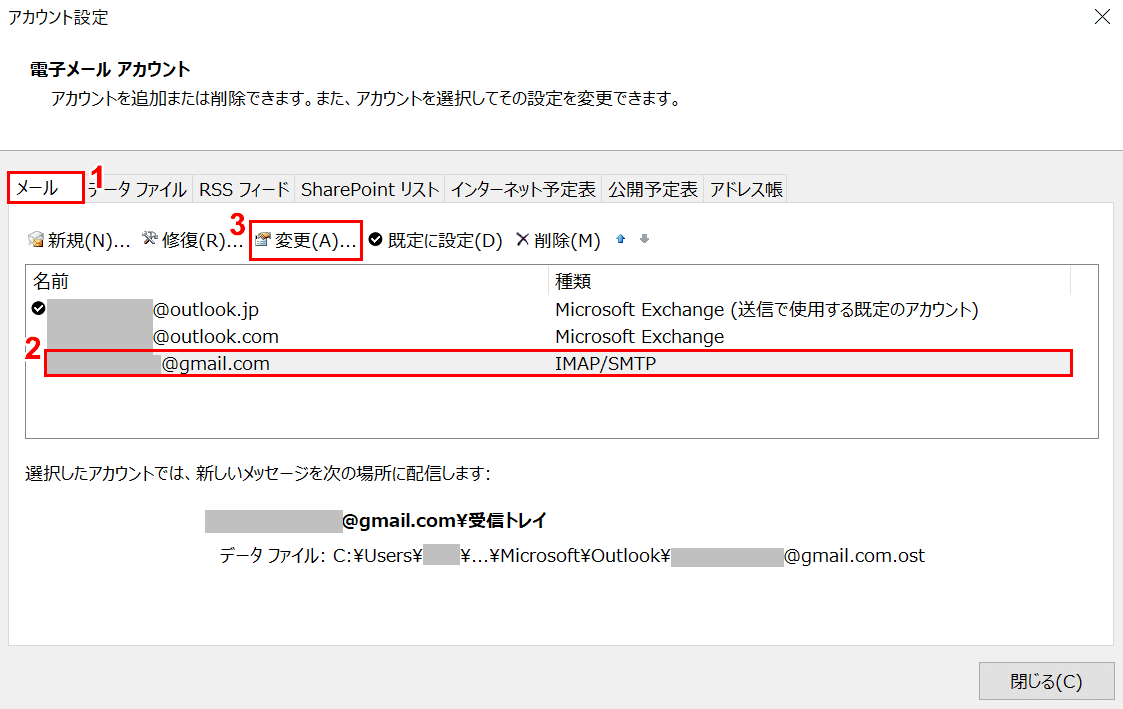Open Change (変更) account settings
1123x709 pixels.
[306, 240]
